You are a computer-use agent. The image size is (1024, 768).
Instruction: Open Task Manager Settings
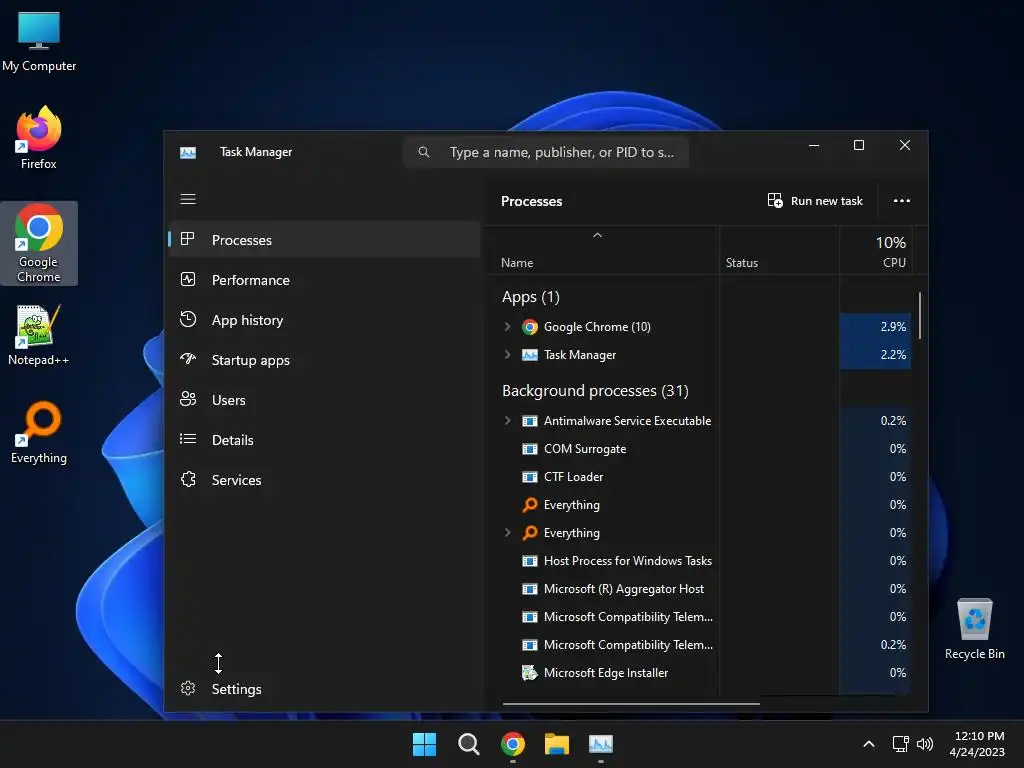[x=325, y=689]
